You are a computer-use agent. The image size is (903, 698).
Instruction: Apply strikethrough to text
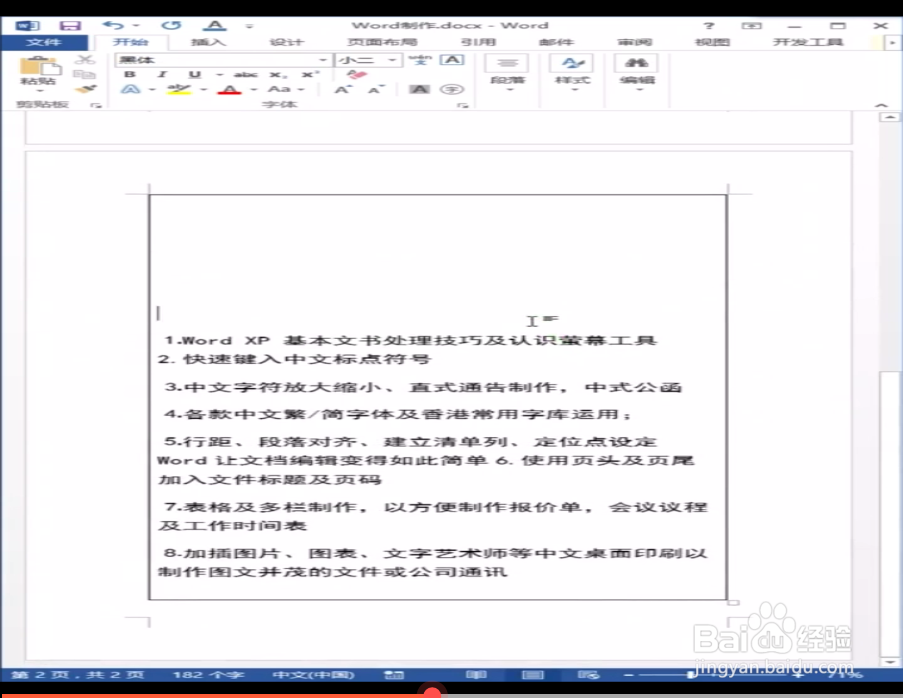pos(243,74)
